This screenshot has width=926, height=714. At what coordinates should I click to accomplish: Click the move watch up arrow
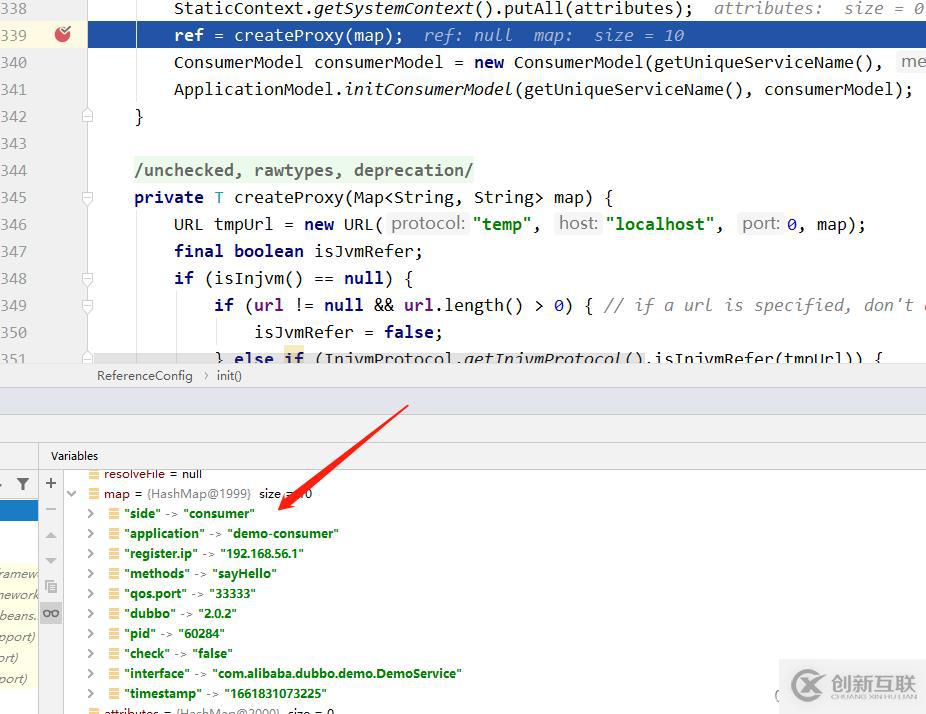[51, 536]
